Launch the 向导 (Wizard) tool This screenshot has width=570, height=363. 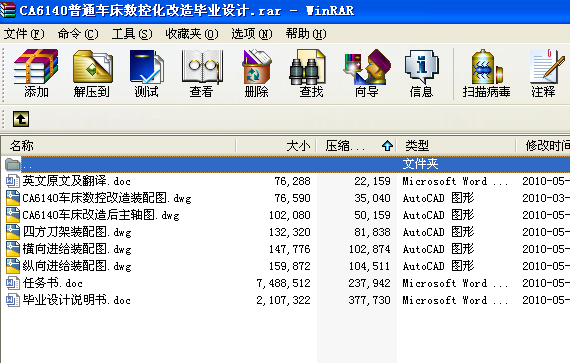pyautogui.click(x=367, y=73)
